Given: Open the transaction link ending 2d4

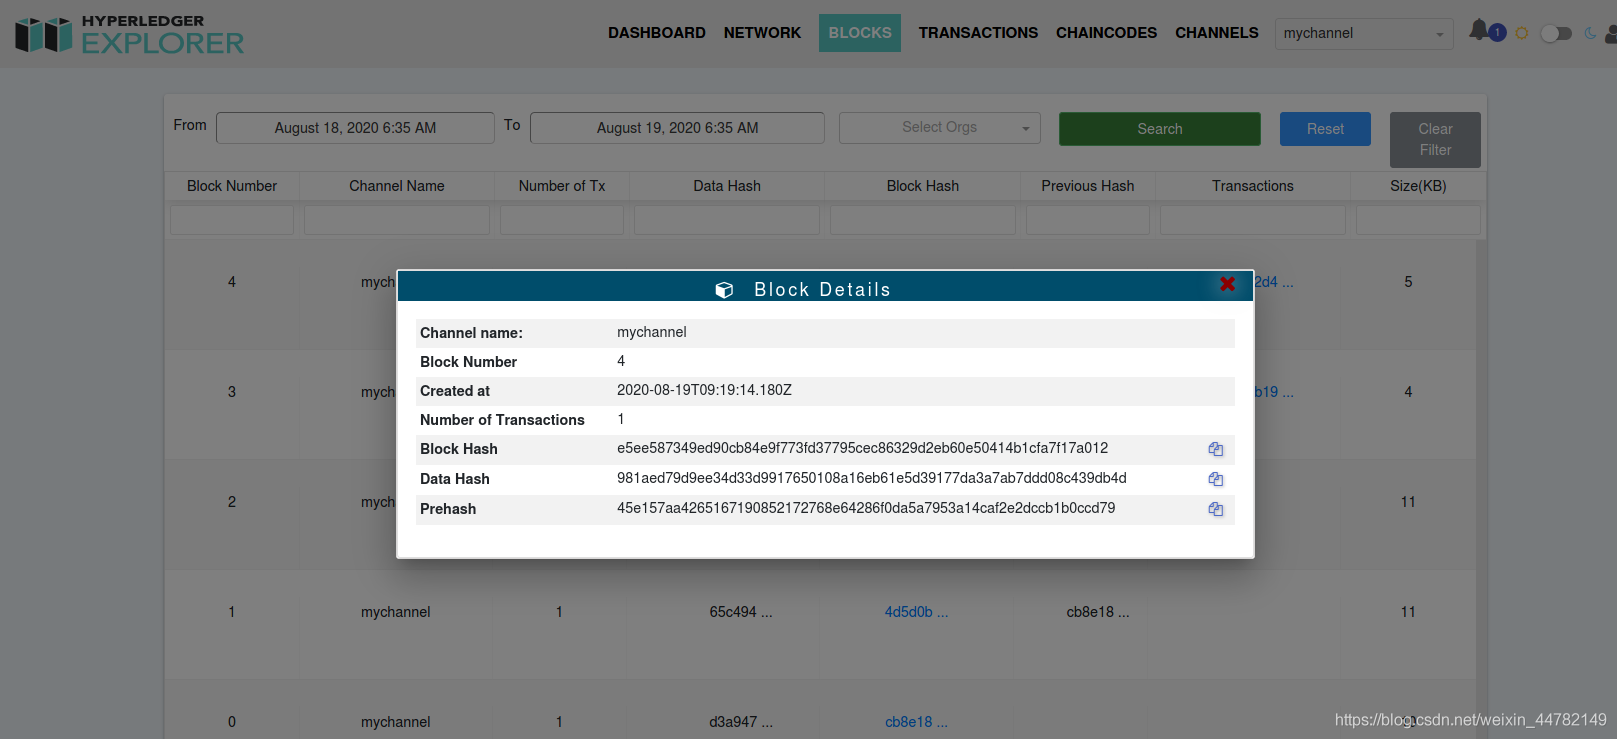Looking at the screenshot, I should tap(1274, 282).
